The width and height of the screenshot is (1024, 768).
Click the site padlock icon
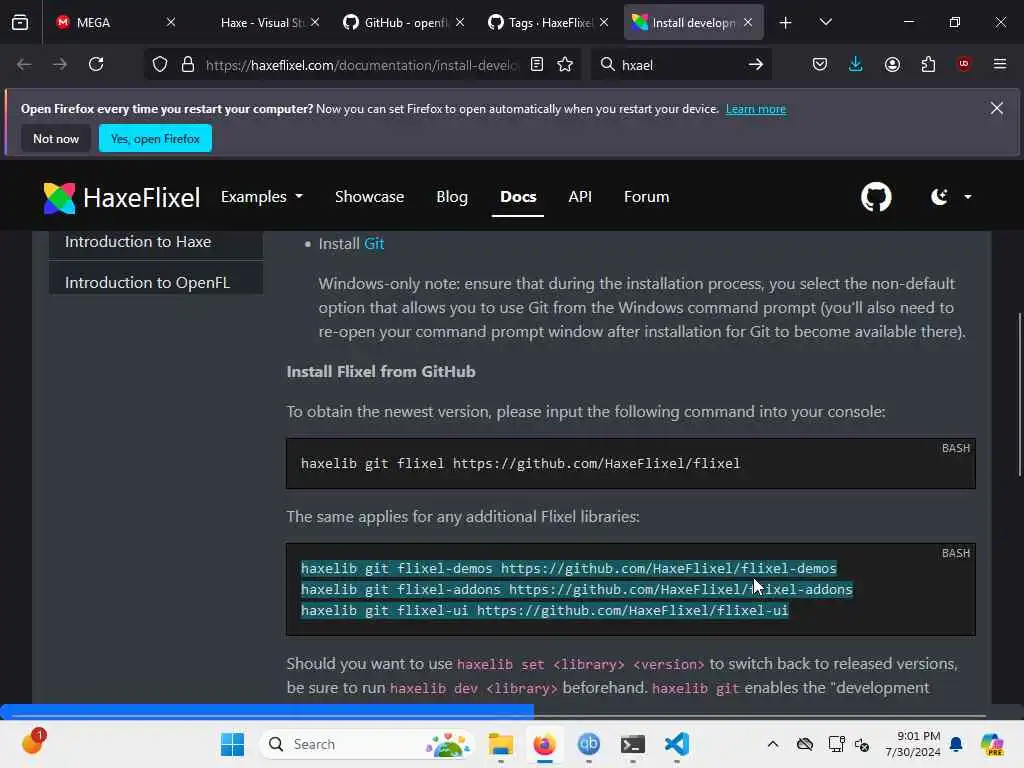click(188, 64)
